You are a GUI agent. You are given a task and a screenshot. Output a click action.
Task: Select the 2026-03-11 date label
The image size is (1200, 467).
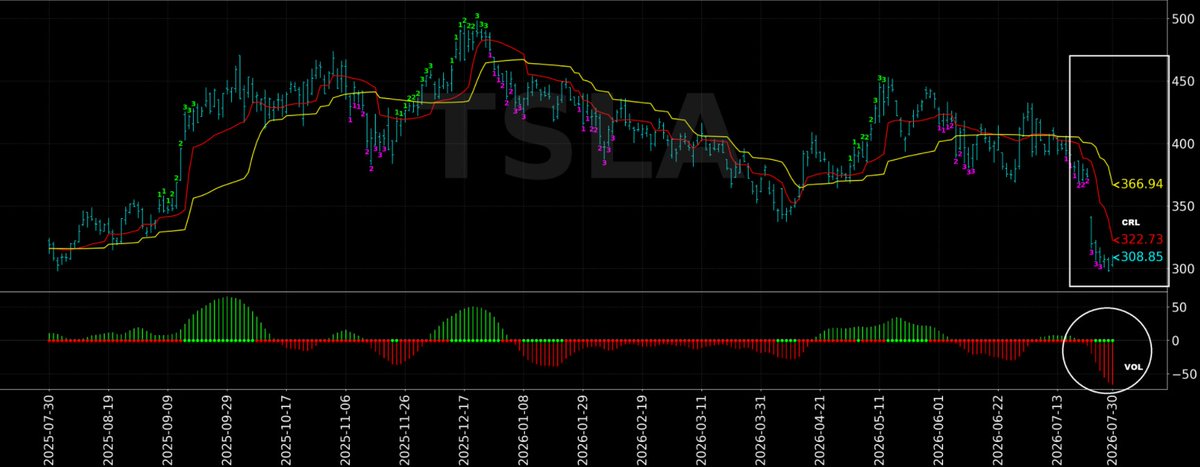700,428
